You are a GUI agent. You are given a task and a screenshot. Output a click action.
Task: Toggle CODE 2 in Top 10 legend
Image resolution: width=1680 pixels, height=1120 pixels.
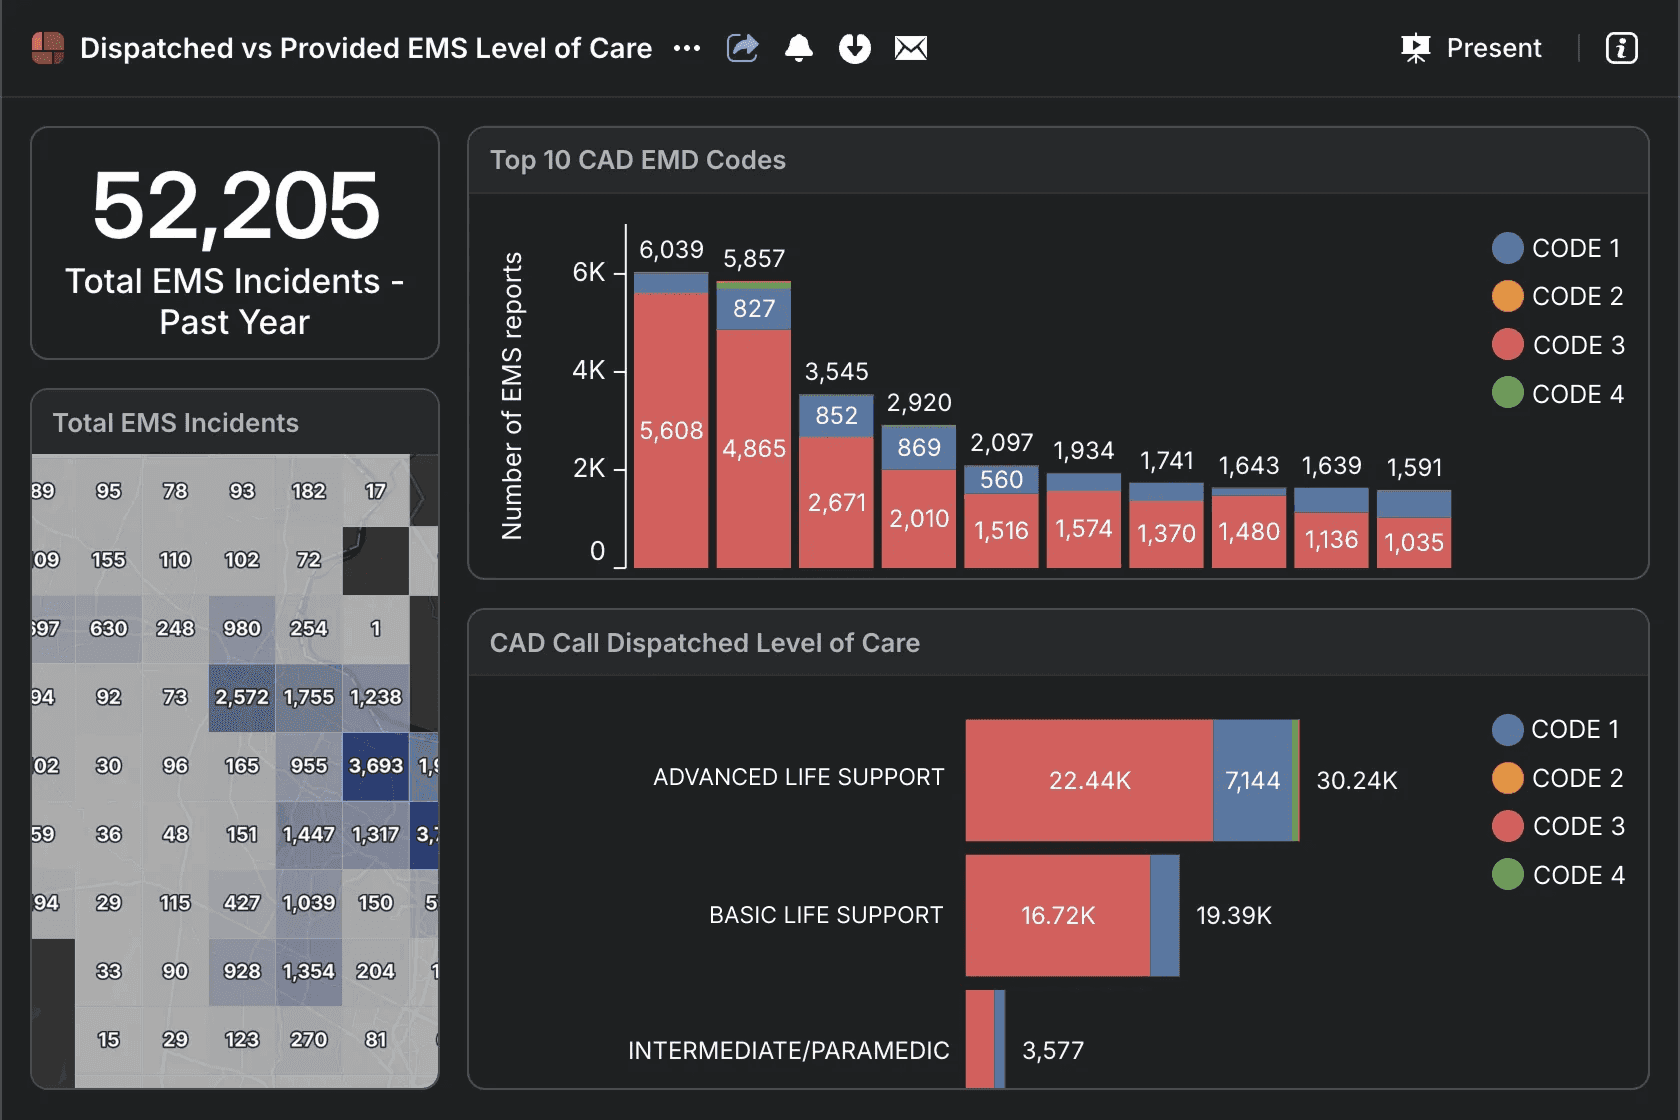pyautogui.click(x=1576, y=296)
